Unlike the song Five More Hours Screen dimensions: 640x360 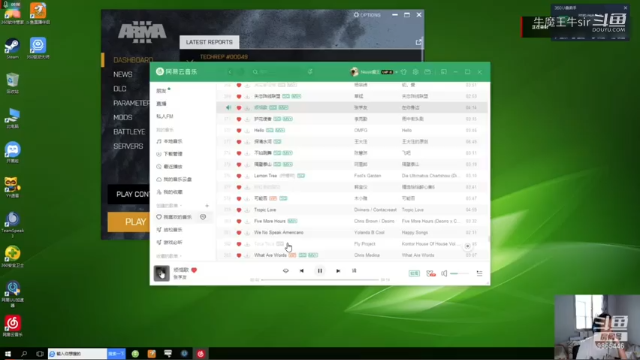click(239, 221)
